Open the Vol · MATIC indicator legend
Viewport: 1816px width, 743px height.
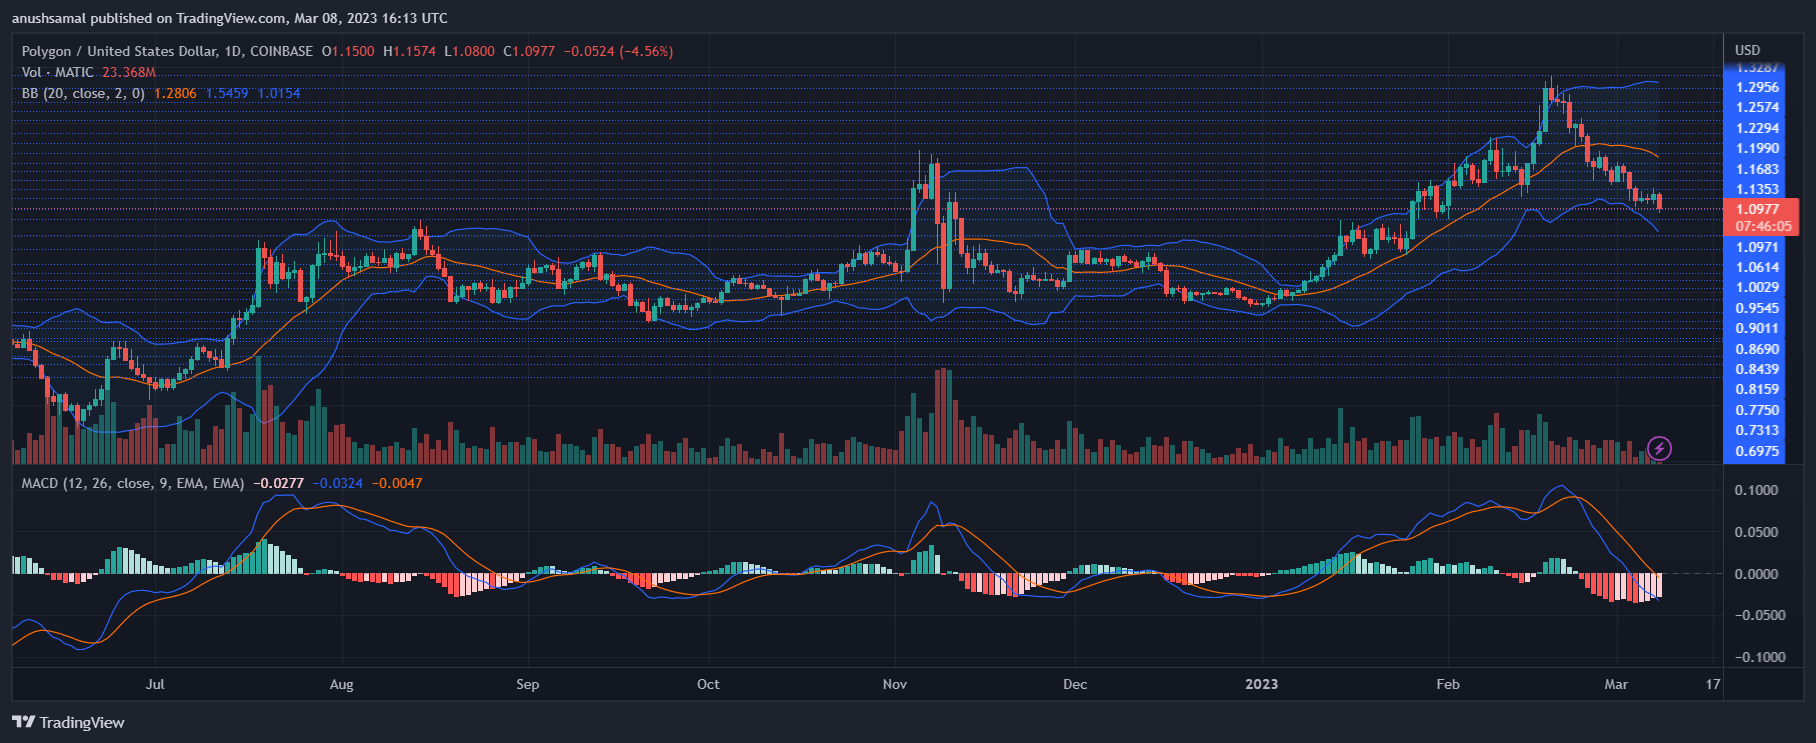57,72
